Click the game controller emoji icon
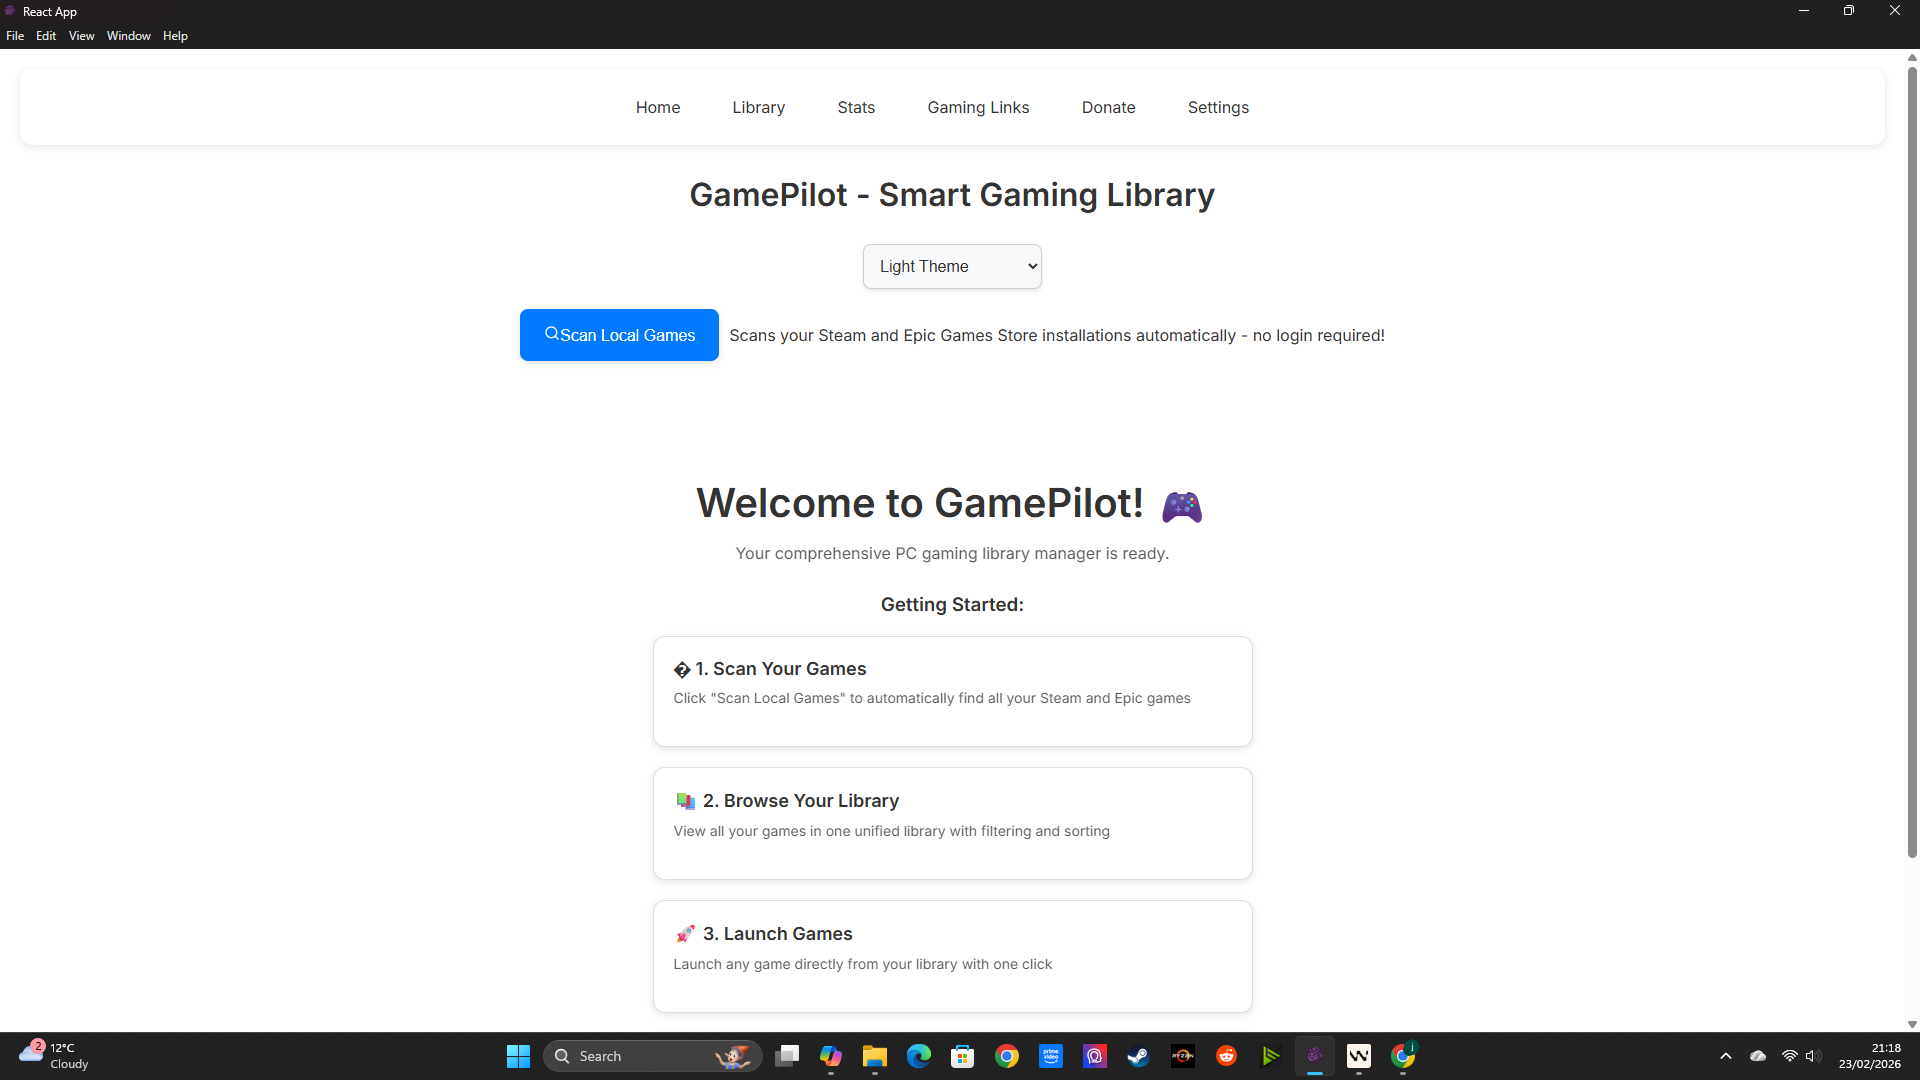 tap(1181, 506)
